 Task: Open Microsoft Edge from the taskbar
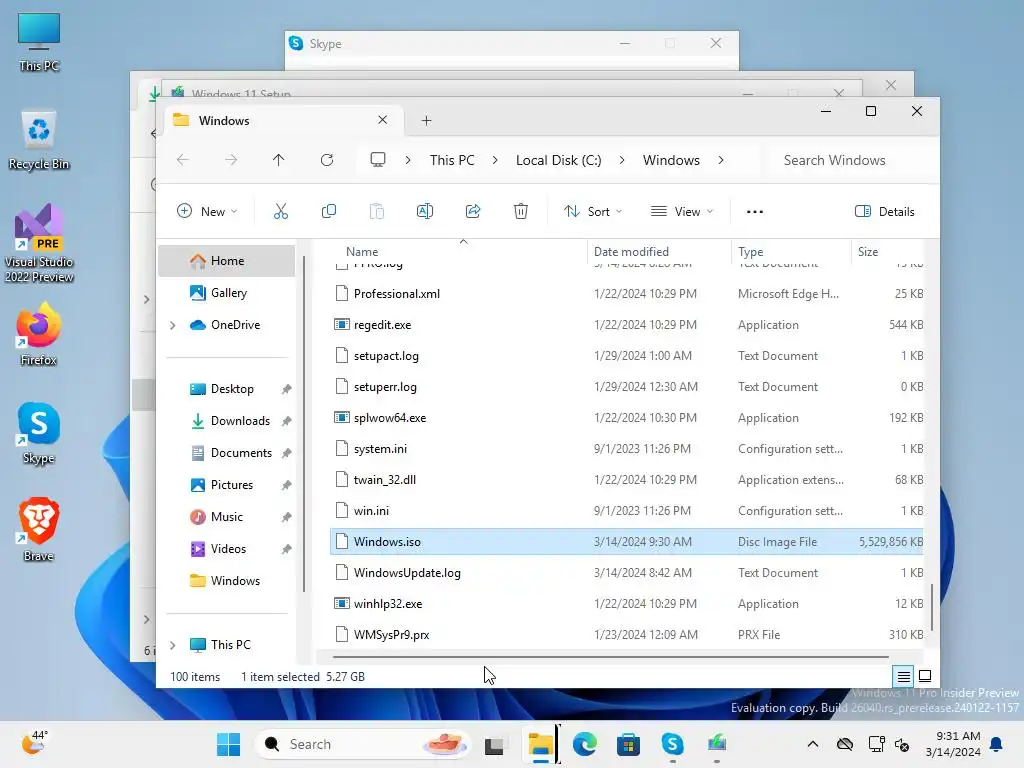coord(584,744)
